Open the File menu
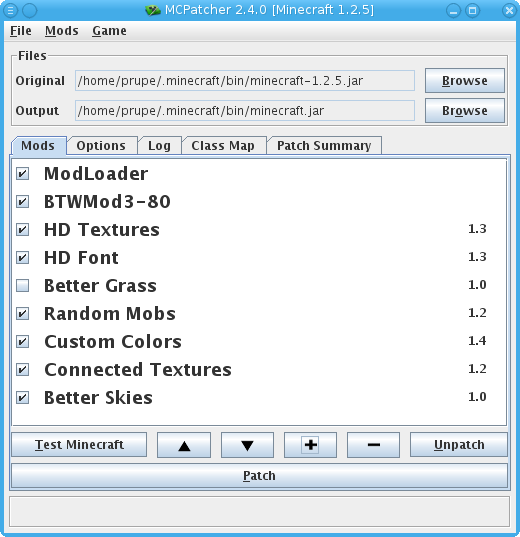The height and width of the screenshot is (537, 520). tap(21, 31)
